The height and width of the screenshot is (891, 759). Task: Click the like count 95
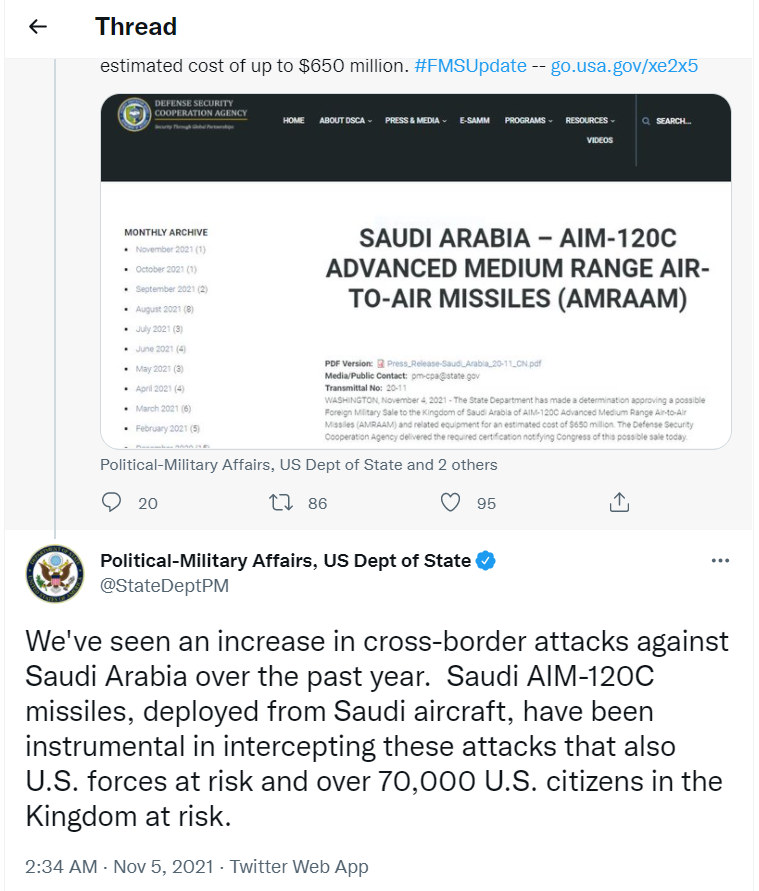click(x=486, y=503)
